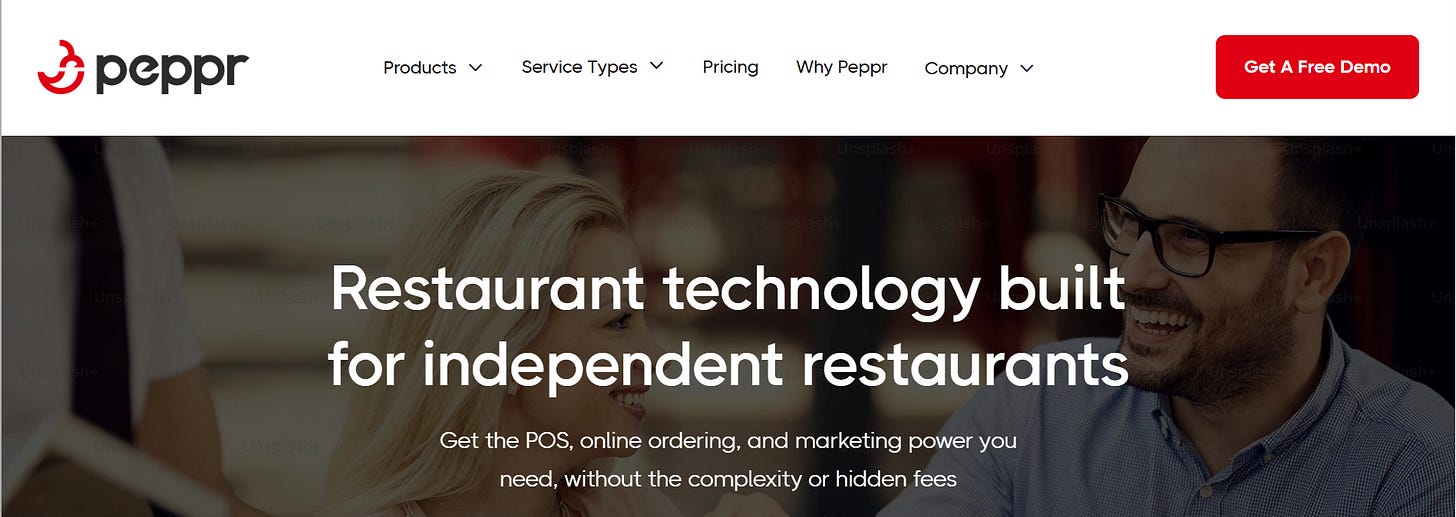Screen dimensions: 1456x517
Task: Expand the chevron beside Service Types
Action: click(657, 66)
